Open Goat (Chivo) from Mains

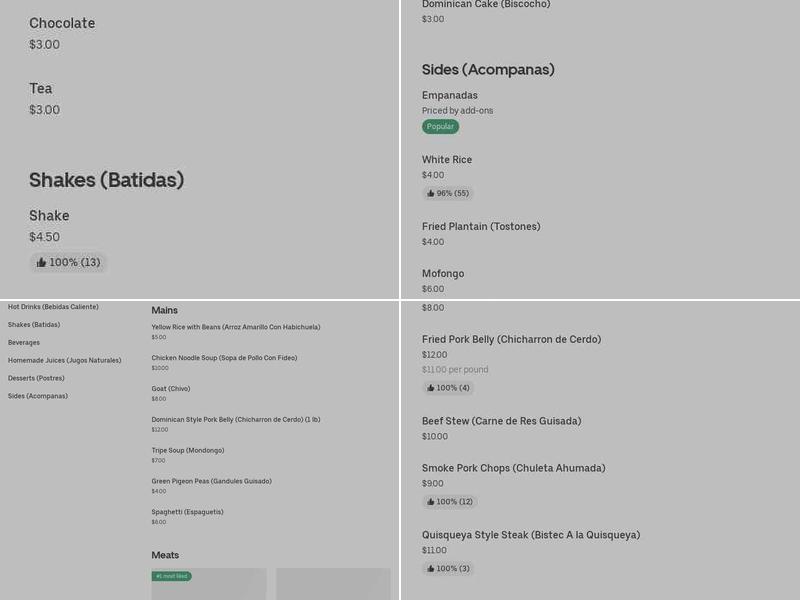coord(171,389)
